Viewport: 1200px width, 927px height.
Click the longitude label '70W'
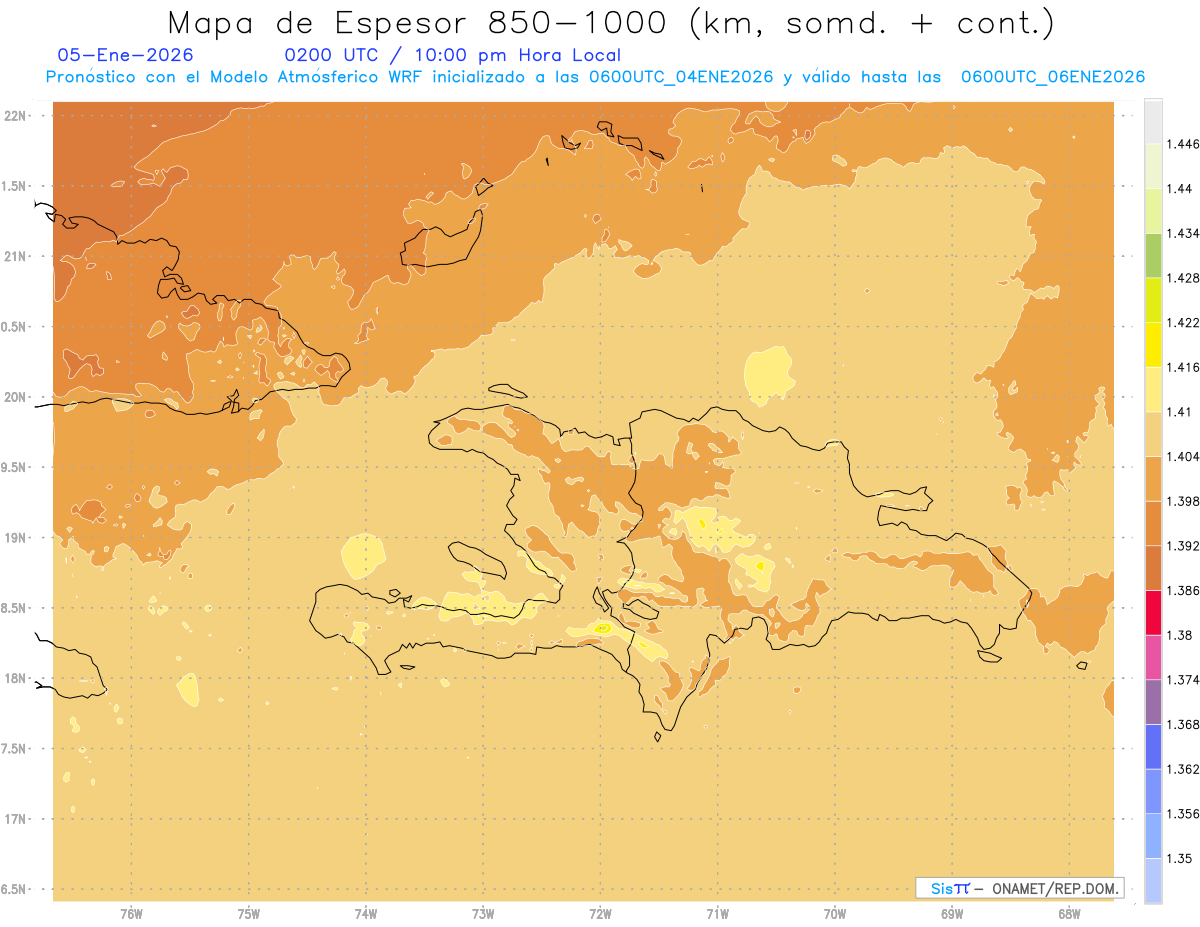click(x=835, y=914)
